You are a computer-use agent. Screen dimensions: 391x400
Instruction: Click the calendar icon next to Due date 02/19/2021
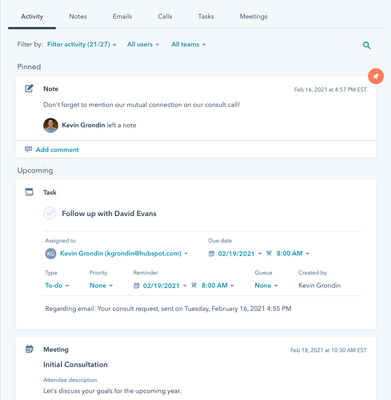pos(211,254)
